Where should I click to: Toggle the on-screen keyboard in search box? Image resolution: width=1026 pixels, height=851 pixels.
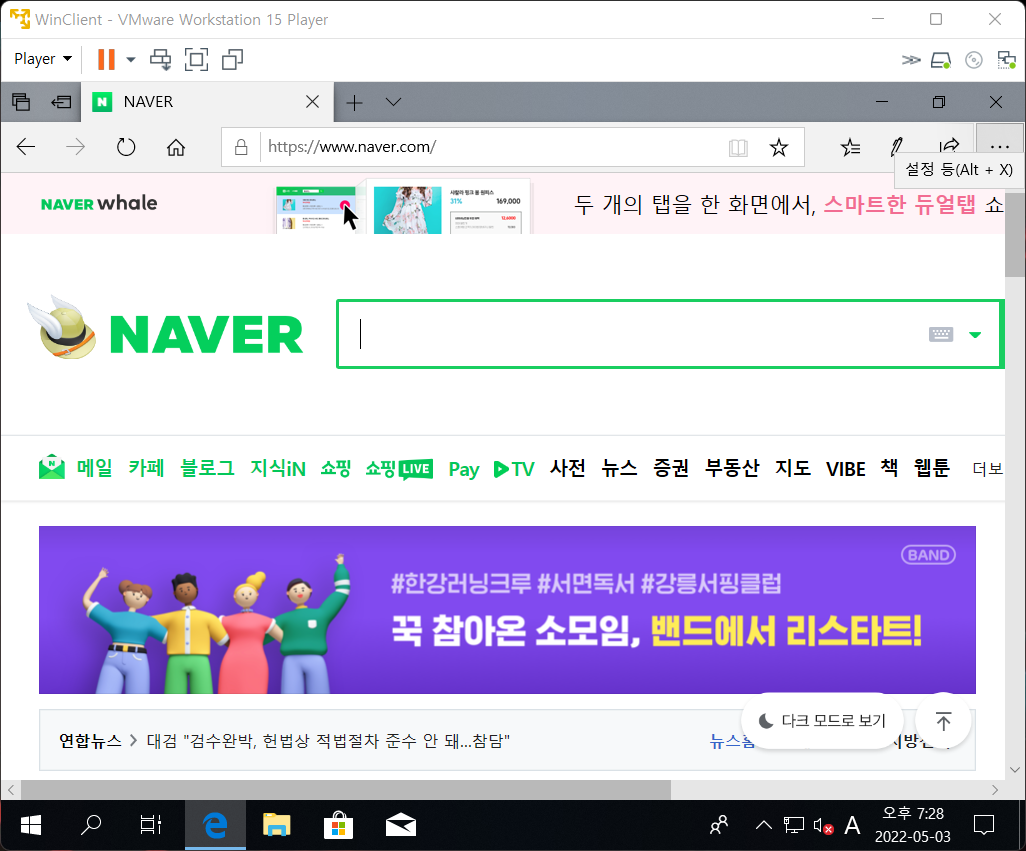(x=941, y=334)
